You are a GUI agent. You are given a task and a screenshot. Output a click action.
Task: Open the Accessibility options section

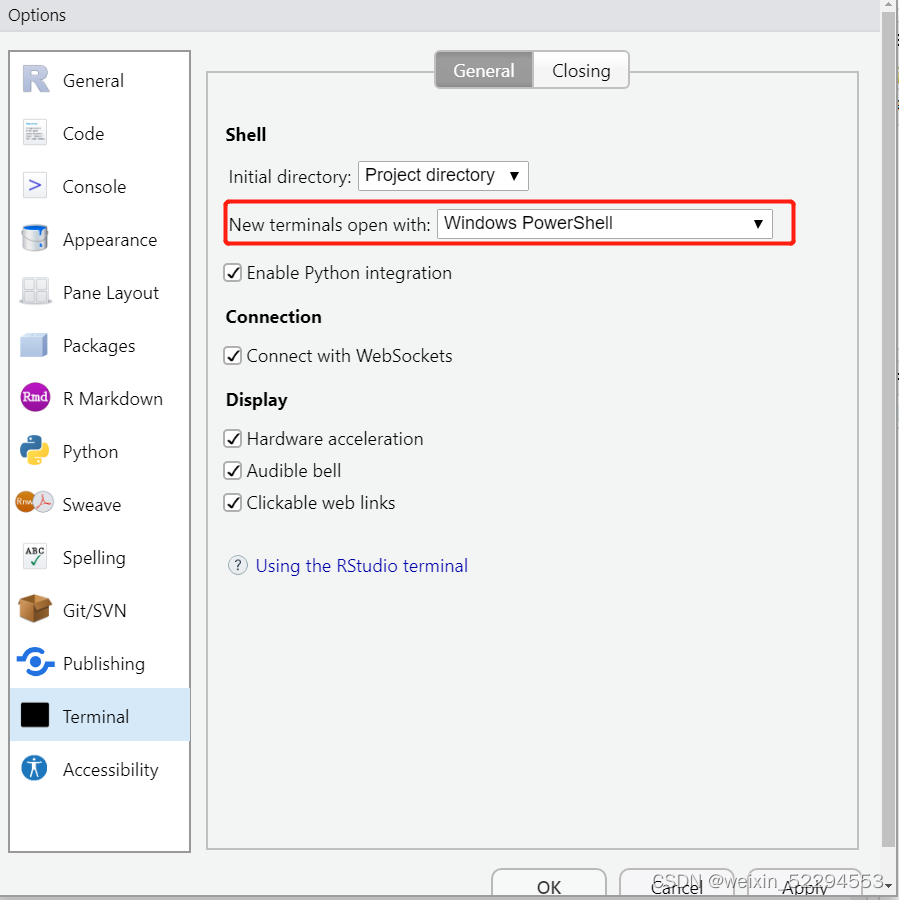(110, 769)
